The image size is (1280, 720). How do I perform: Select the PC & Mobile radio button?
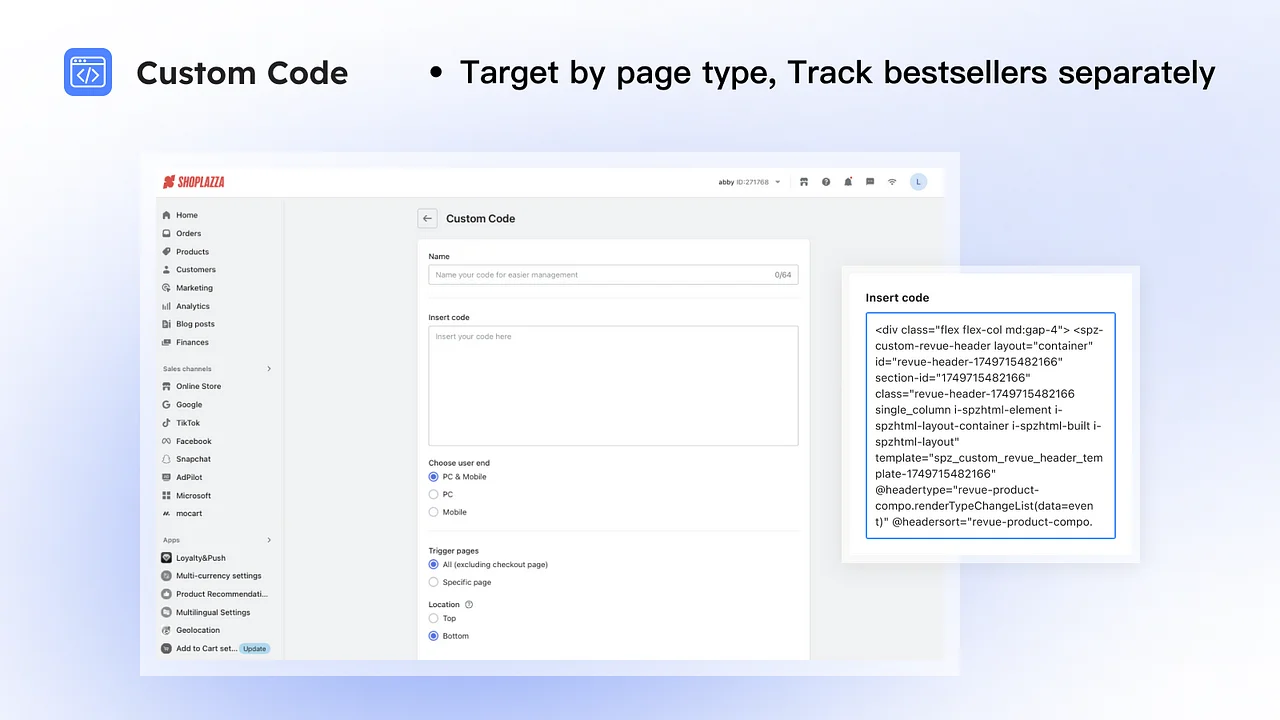(x=433, y=476)
